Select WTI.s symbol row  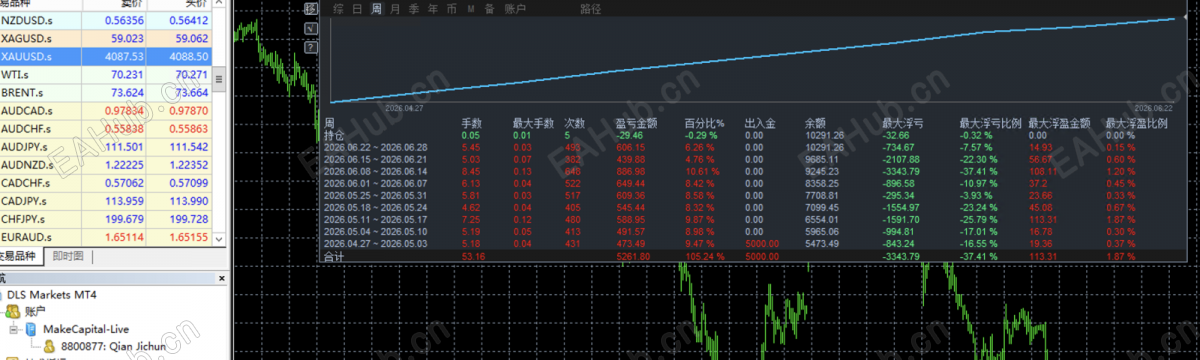pos(106,76)
